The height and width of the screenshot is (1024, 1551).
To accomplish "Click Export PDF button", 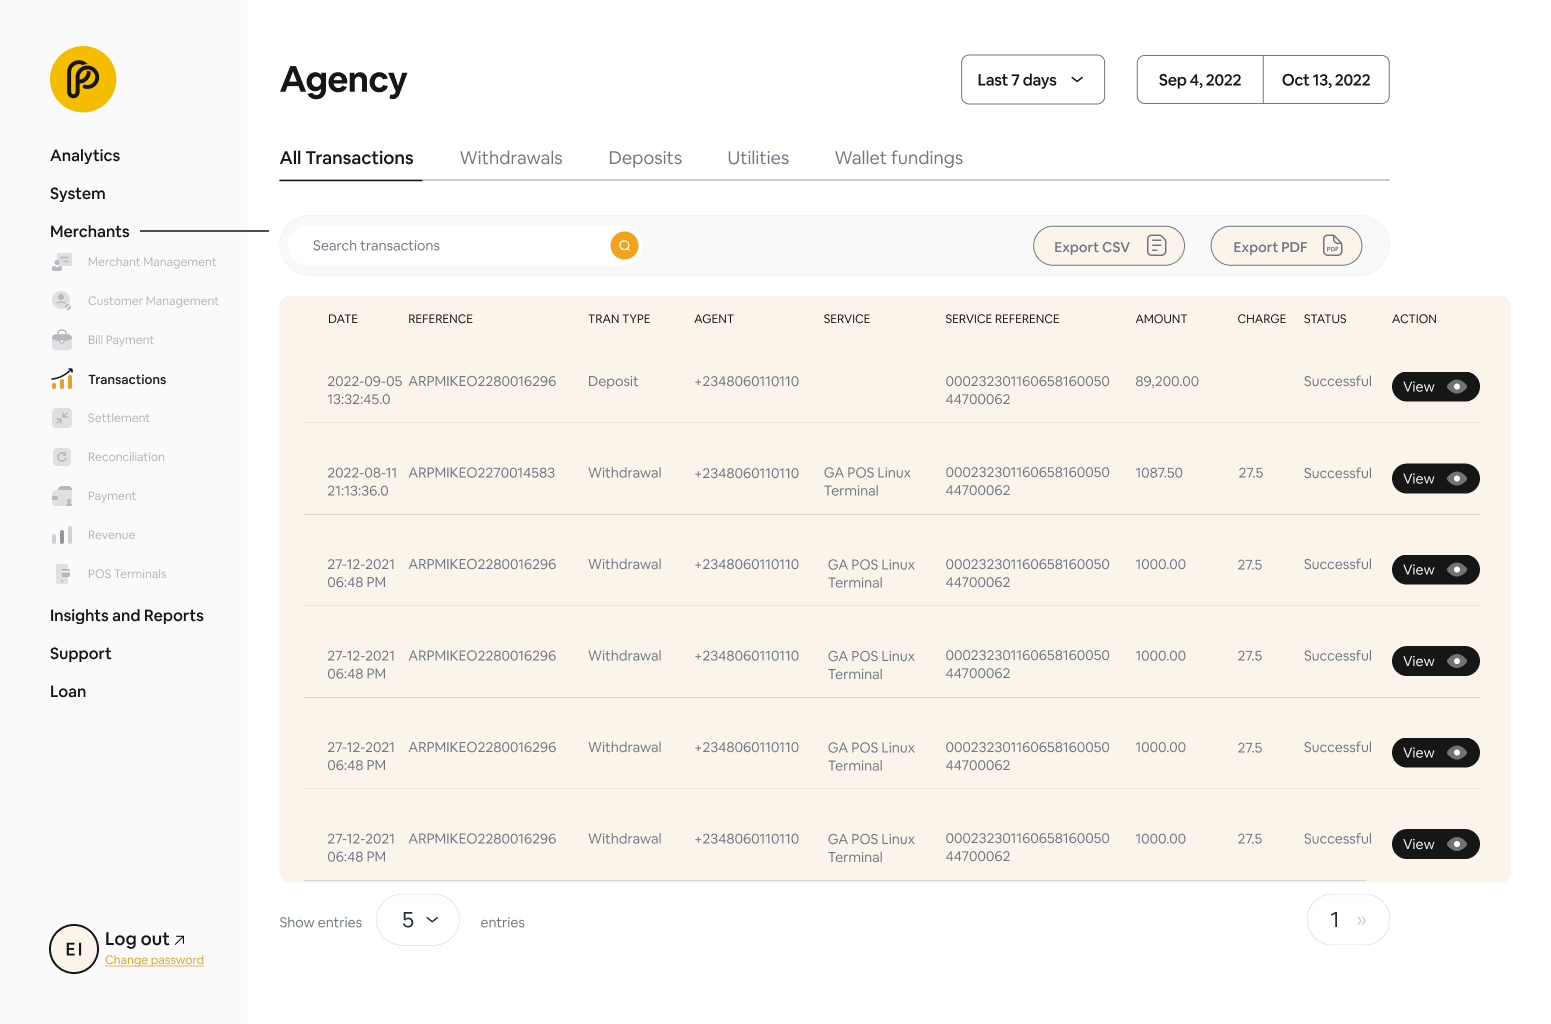I will pyautogui.click(x=1286, y=246).
